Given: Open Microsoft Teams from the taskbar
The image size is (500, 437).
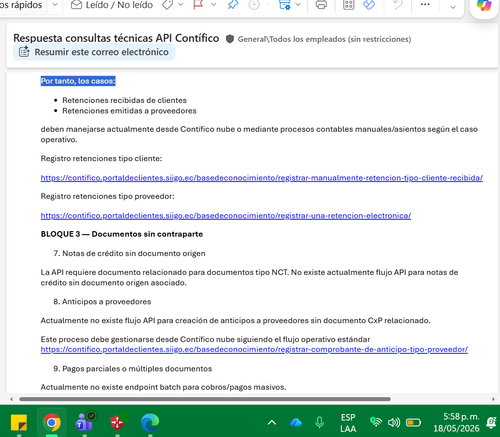Looking at the screenshot, I should (x=85, y=422).
